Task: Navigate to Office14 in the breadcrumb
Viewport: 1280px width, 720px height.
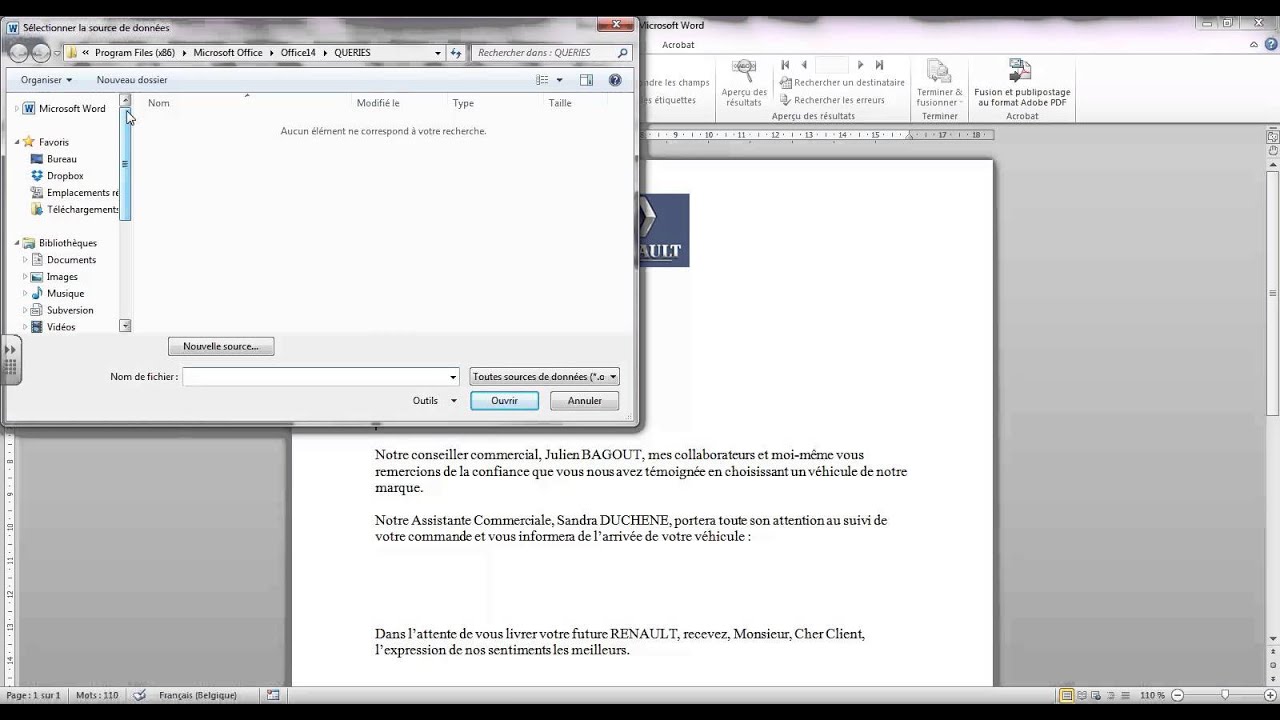Action: point(298,53)
